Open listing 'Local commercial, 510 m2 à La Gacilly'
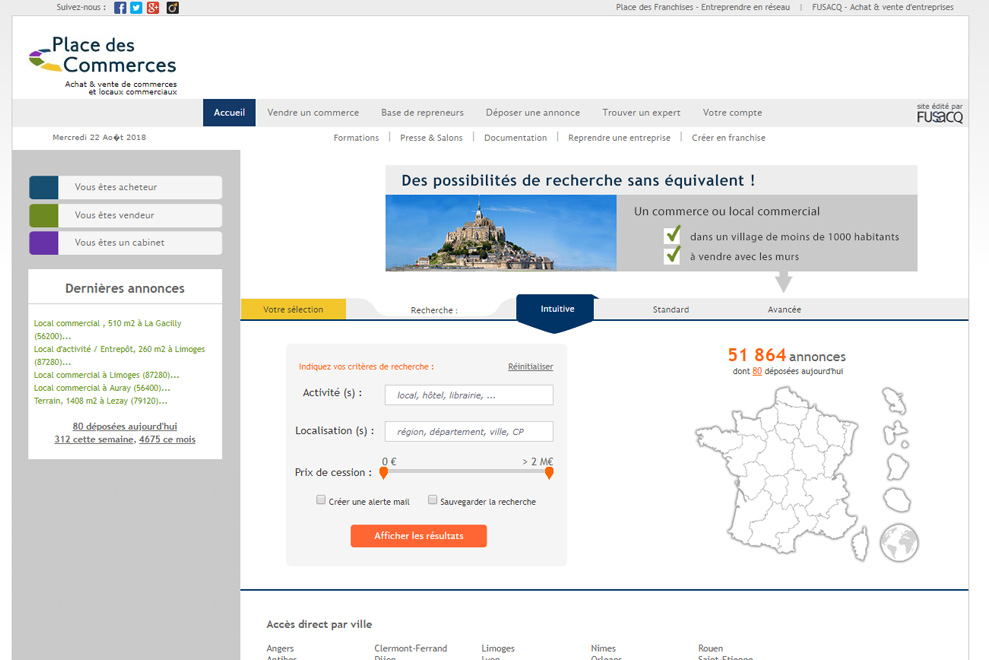989x660 pixels. (x=108, y=329)
